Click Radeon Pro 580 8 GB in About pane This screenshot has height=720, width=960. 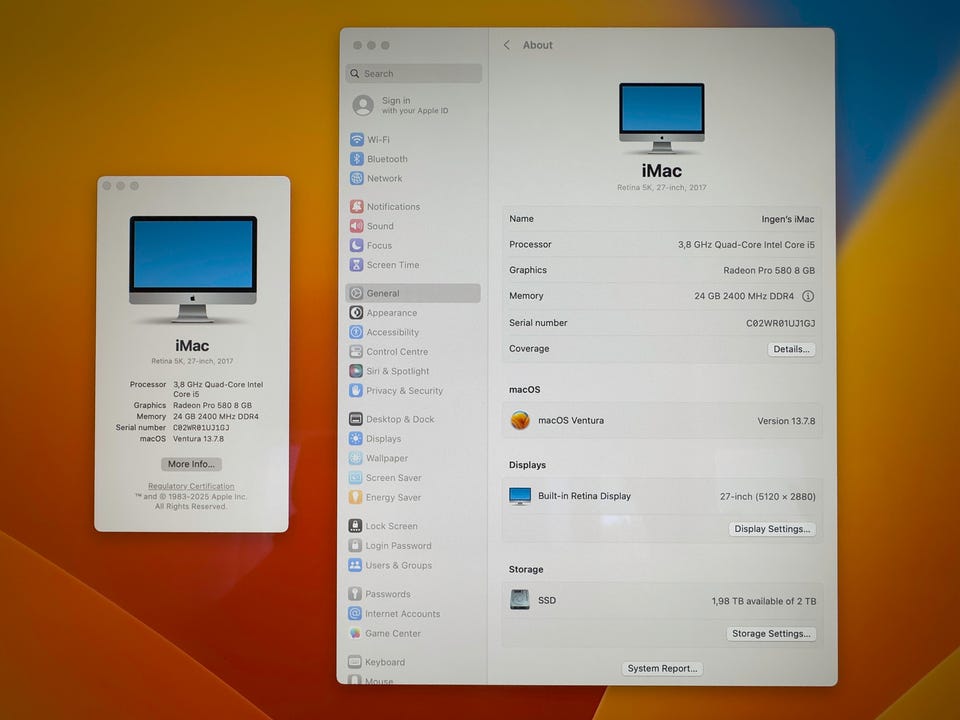[x=769, y=271]
